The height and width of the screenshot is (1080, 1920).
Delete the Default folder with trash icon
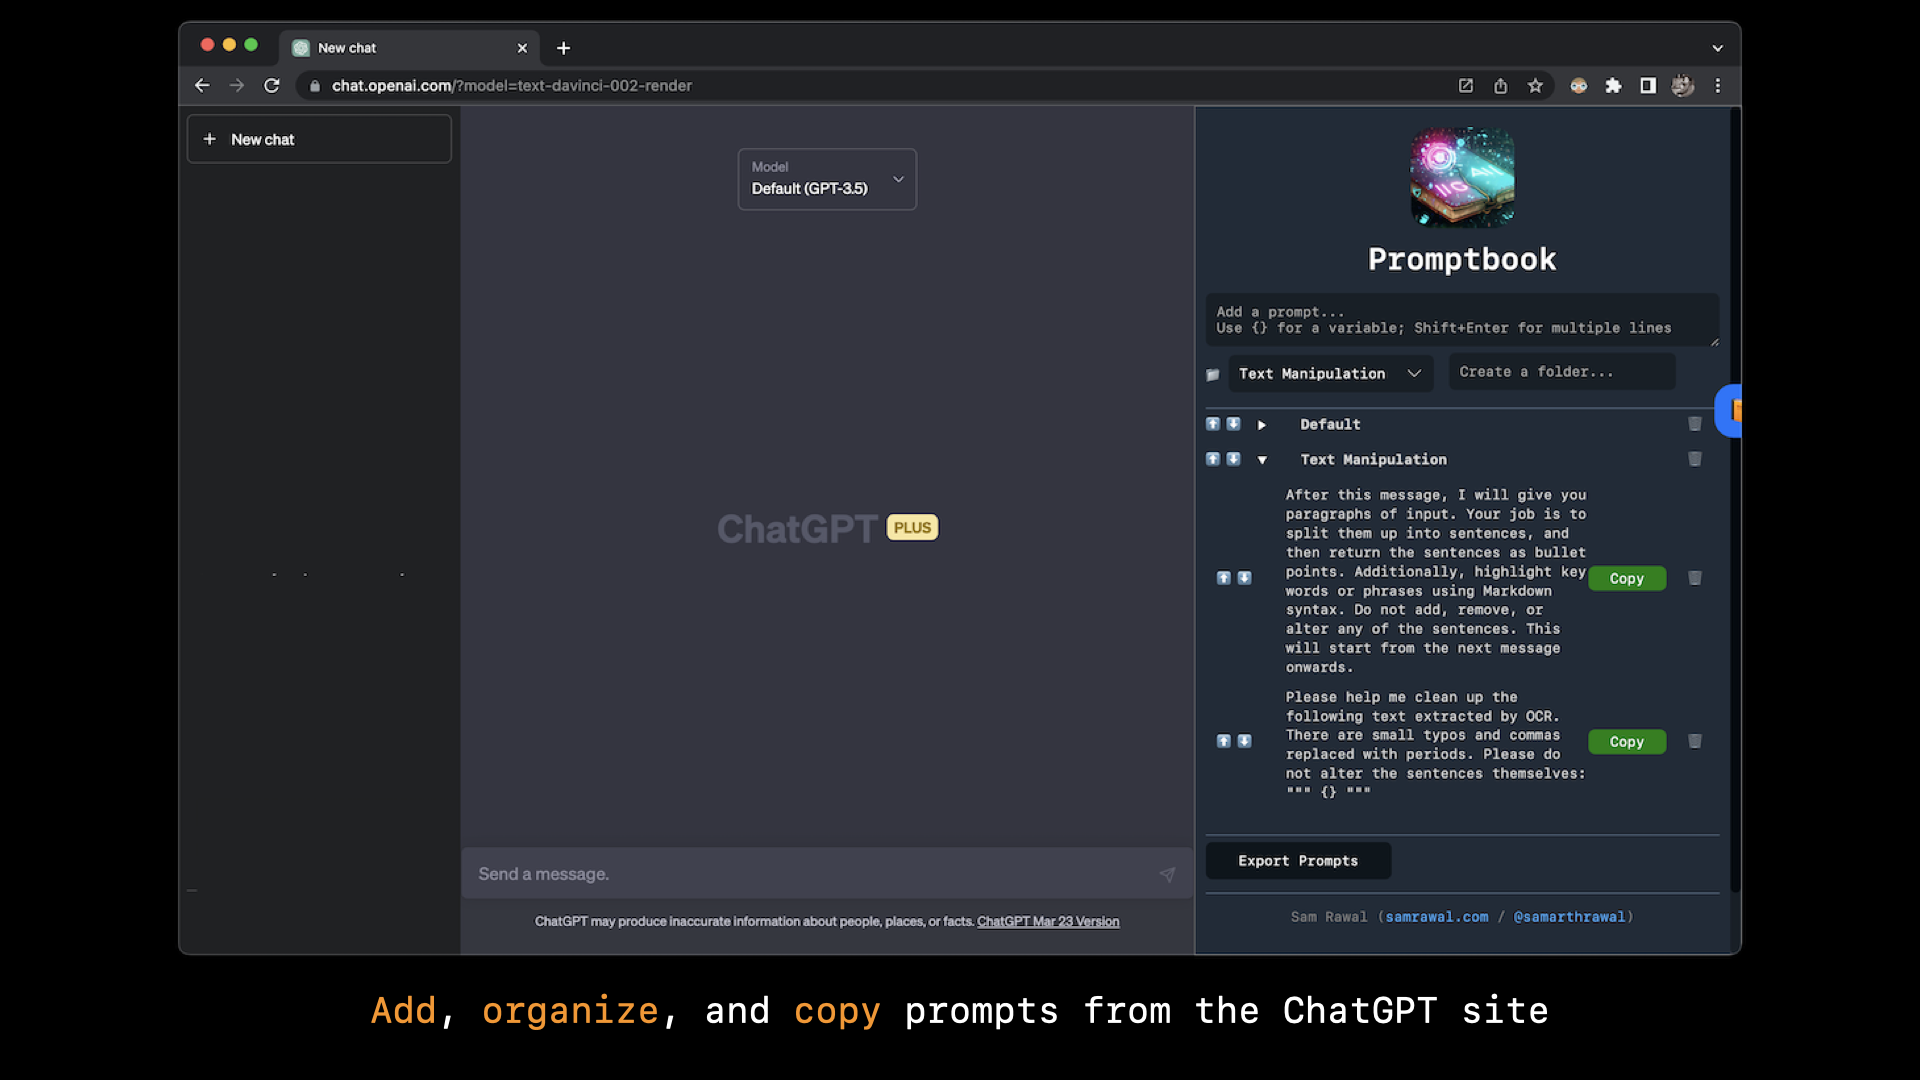tap(1695, 424)
